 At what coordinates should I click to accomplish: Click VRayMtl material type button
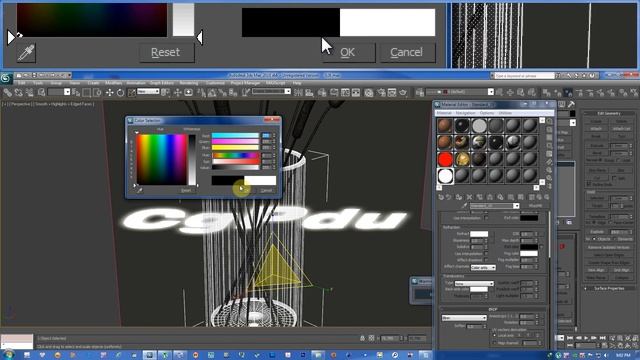[536, 206]
